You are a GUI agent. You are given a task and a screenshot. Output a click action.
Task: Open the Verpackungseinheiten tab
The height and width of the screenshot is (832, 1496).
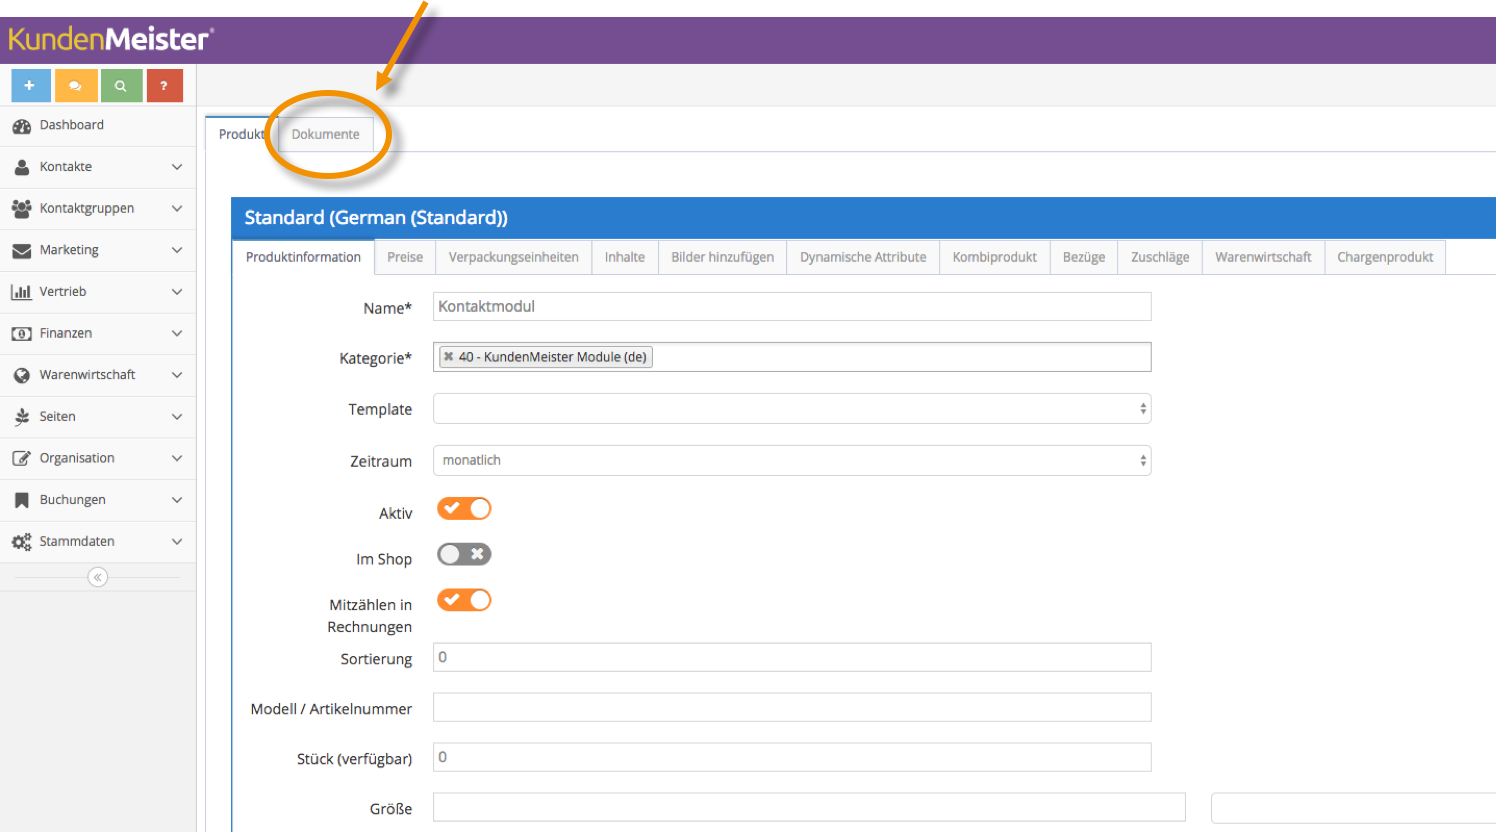(x=514, y=257)
